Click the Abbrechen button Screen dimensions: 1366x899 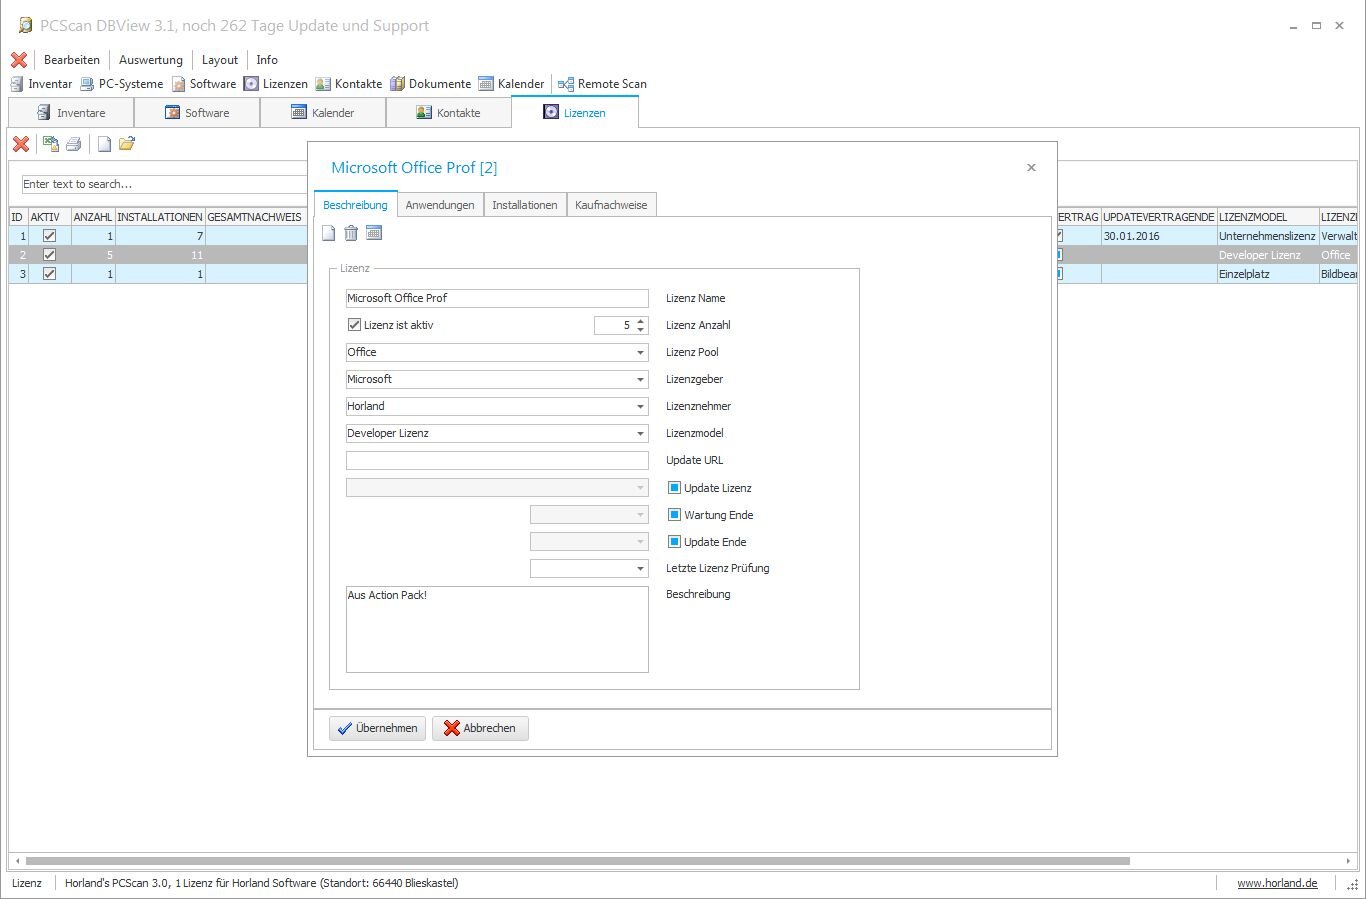(x=480, y=728)
